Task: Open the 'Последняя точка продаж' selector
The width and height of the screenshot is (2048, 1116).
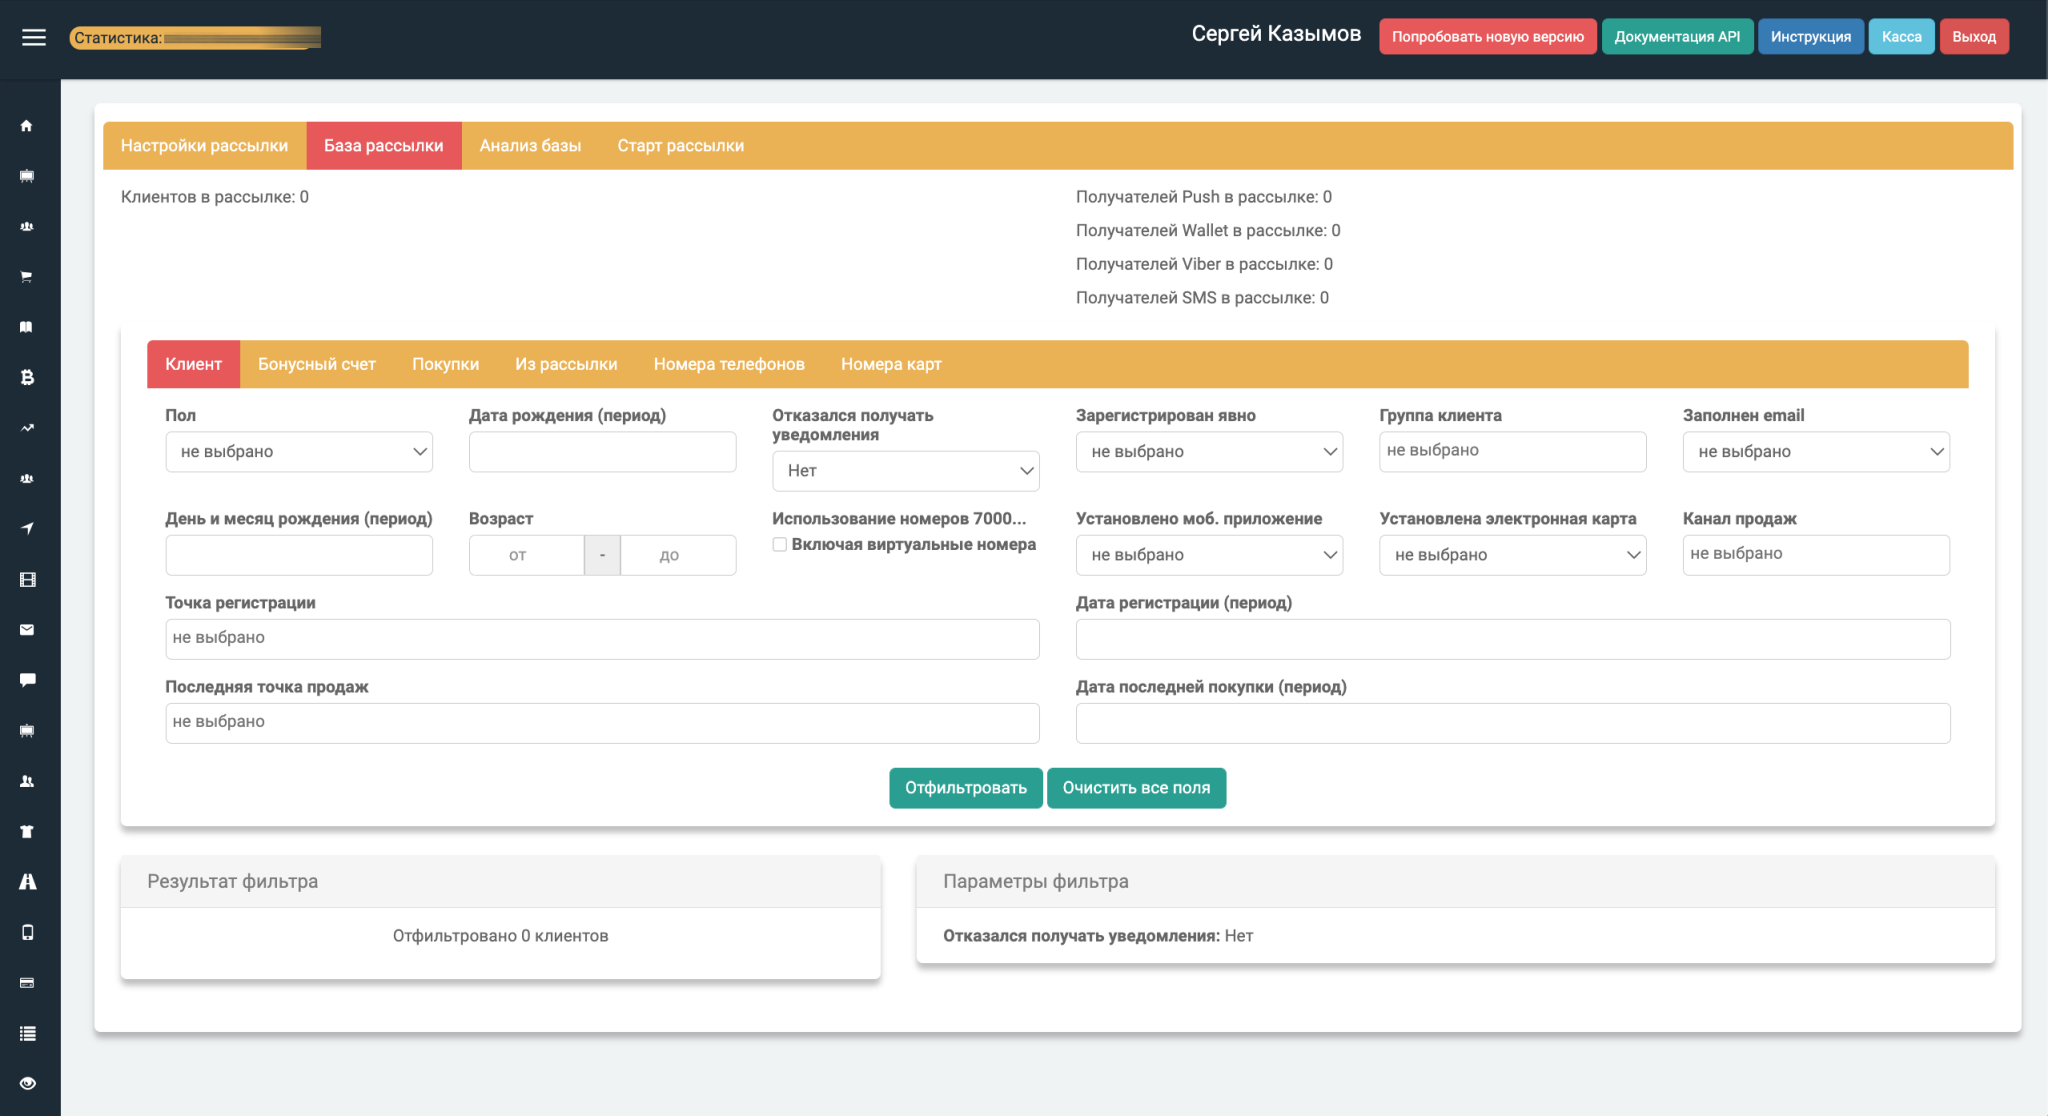Action: coord(602,723)
